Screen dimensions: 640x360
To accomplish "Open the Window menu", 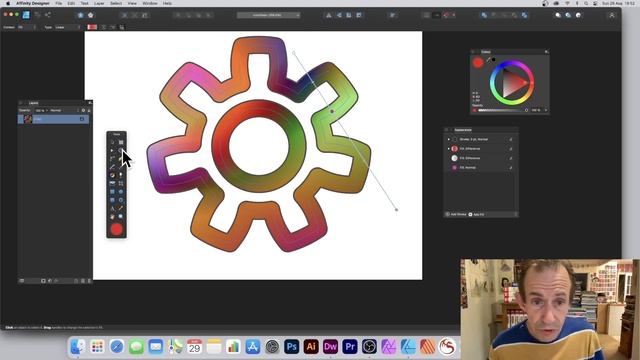I will pyautogui.click(x=150, y=3).
